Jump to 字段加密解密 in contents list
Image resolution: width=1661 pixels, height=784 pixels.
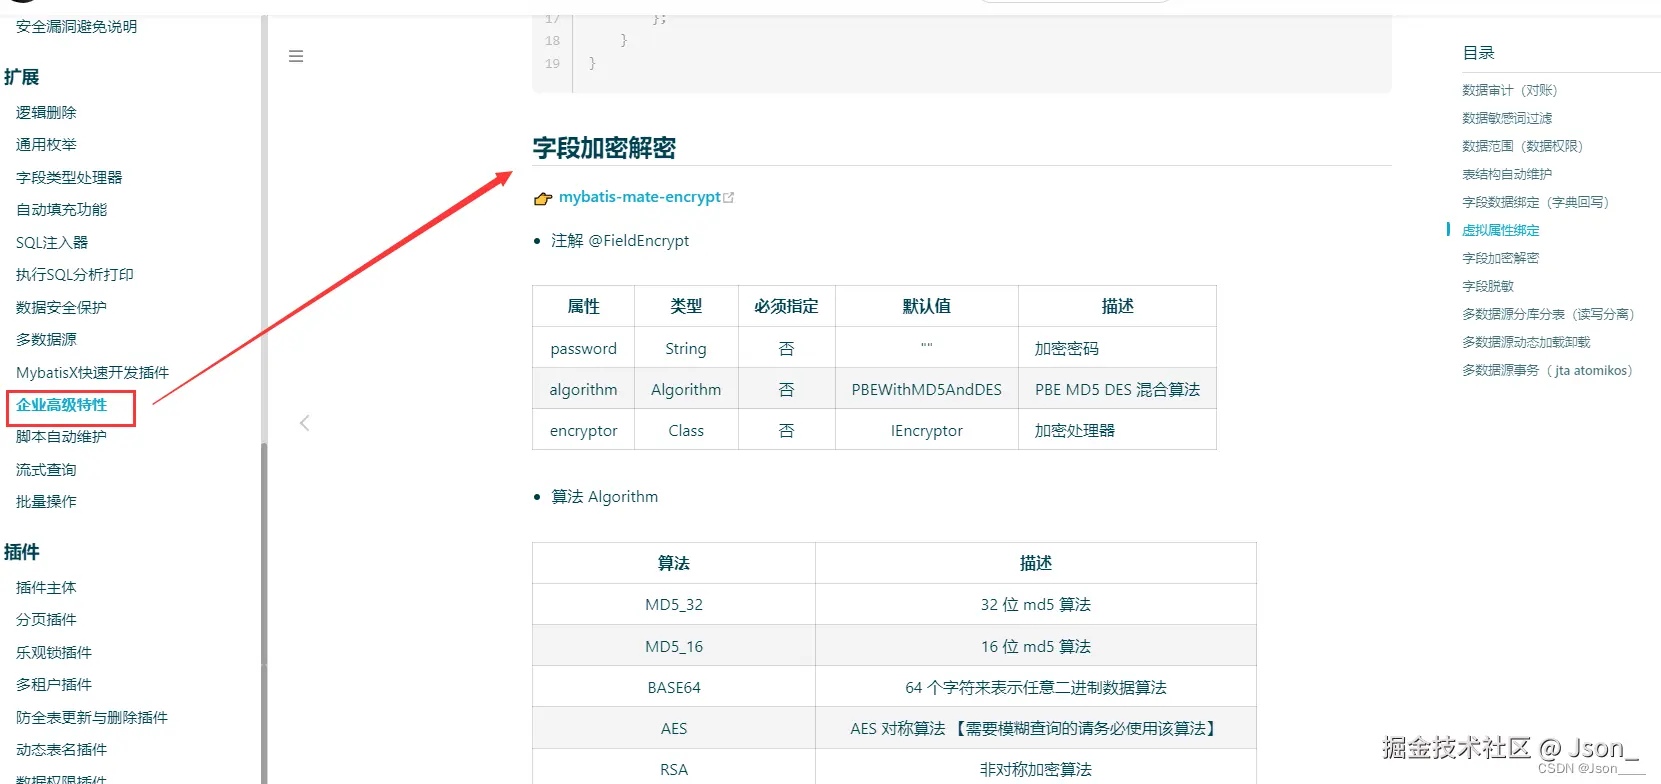tap(1501, 258)
